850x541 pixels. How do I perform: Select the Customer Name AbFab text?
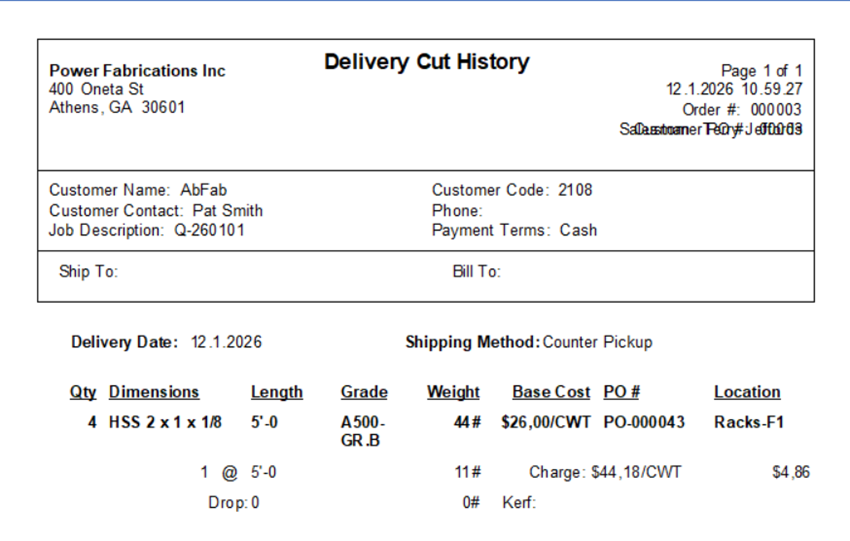138,190
